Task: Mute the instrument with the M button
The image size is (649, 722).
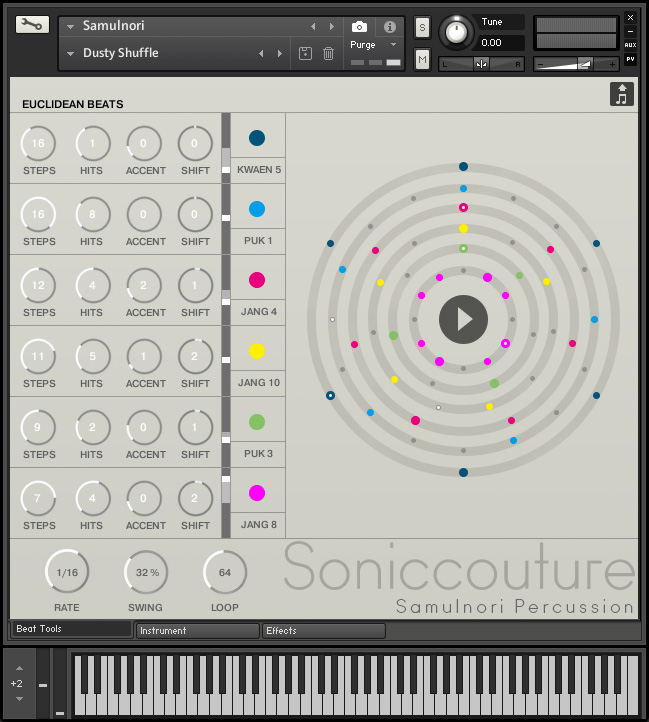Action: point(422,59)
